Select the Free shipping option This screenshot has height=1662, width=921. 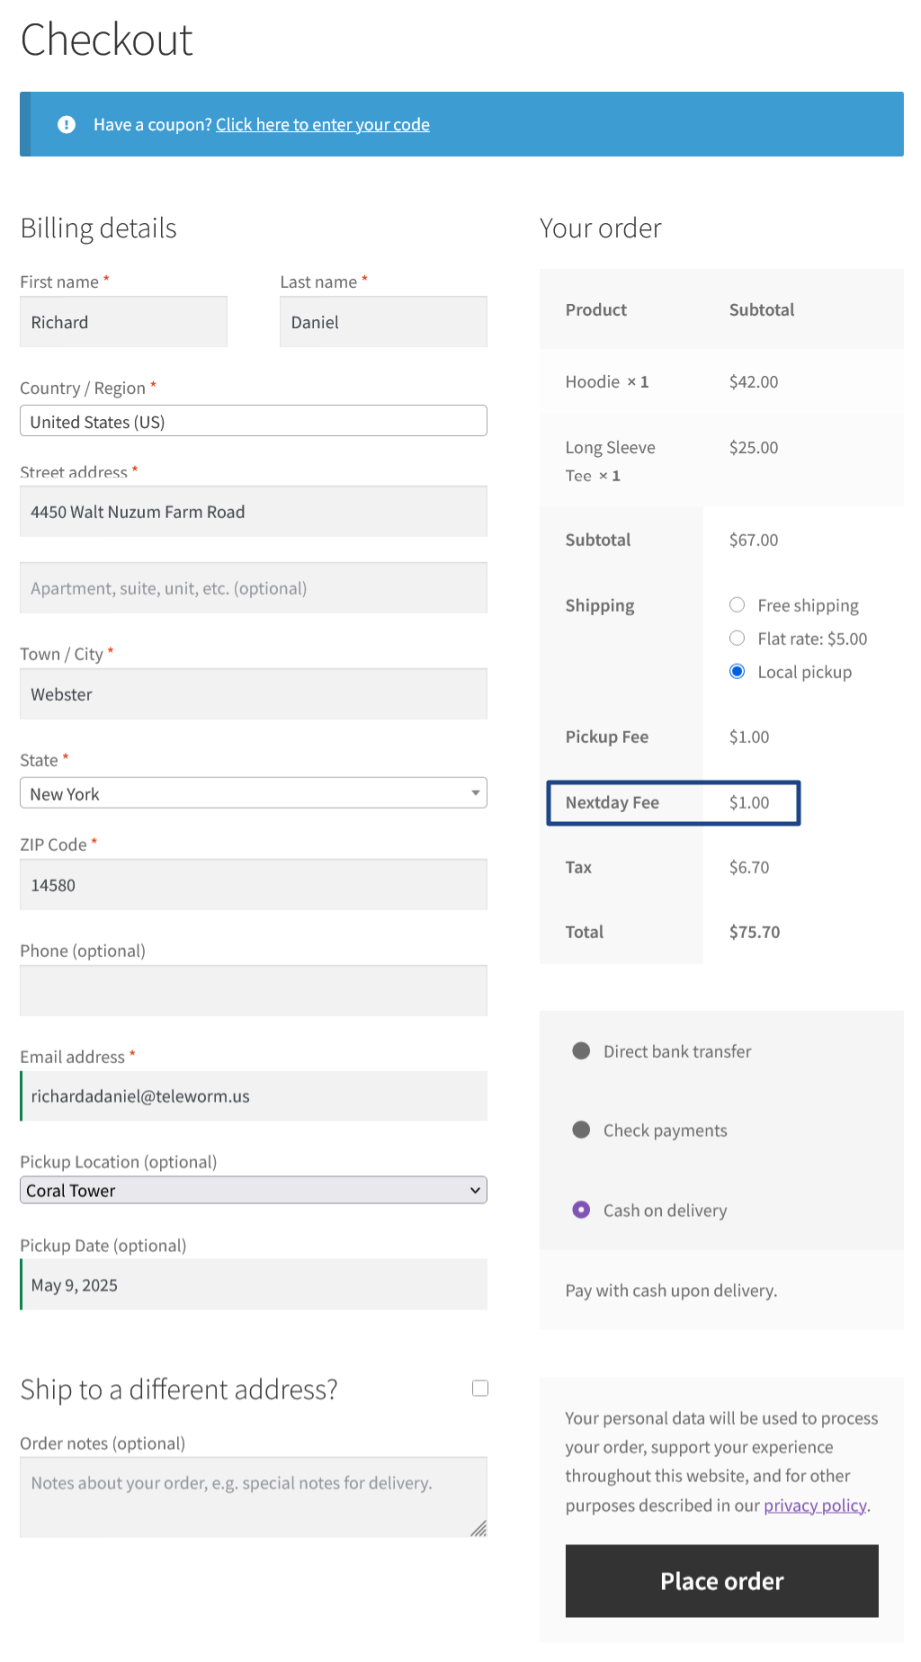click(737, 605)
